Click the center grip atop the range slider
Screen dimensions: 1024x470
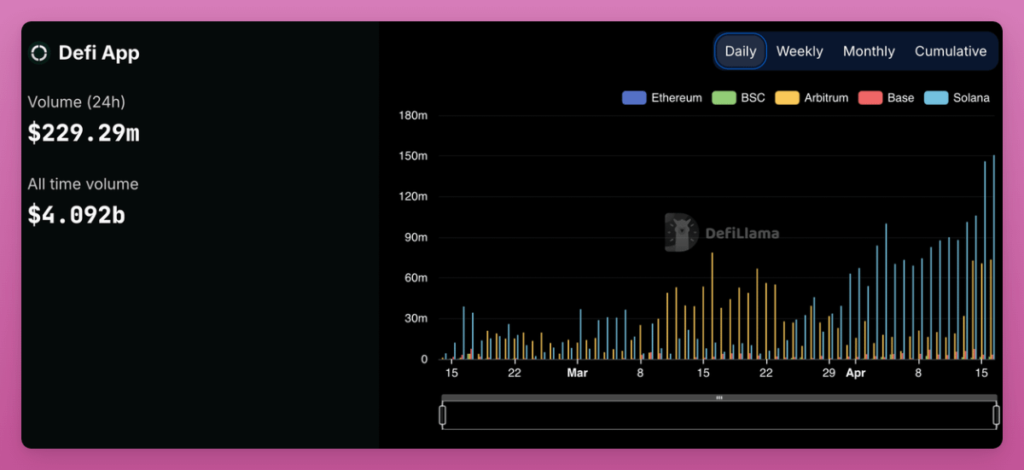tap(719, 398)
